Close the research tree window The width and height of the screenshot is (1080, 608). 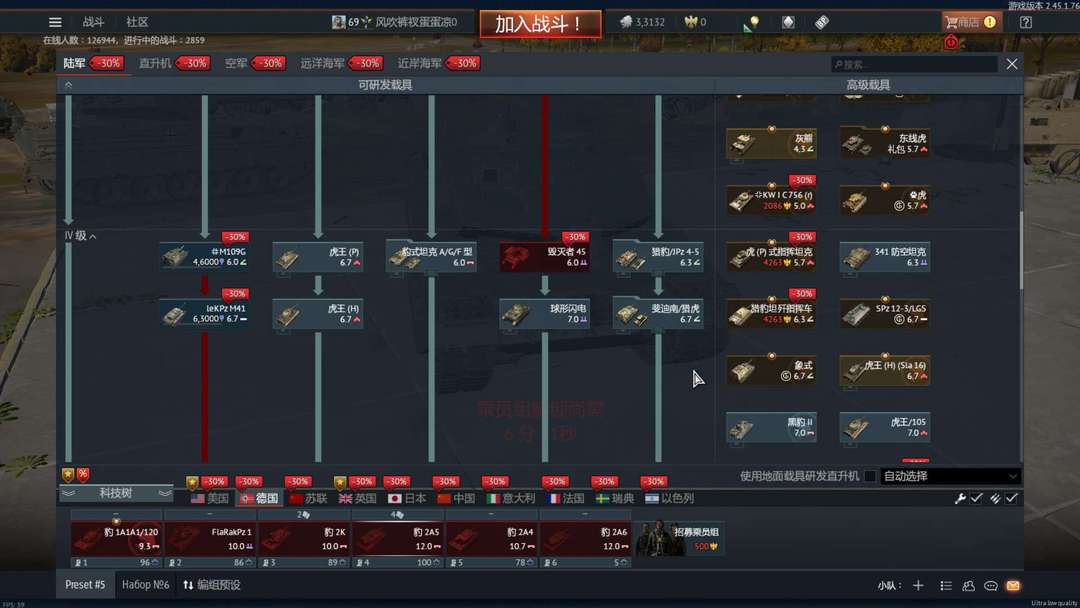pyautogui.click(x=1011, y=64)
